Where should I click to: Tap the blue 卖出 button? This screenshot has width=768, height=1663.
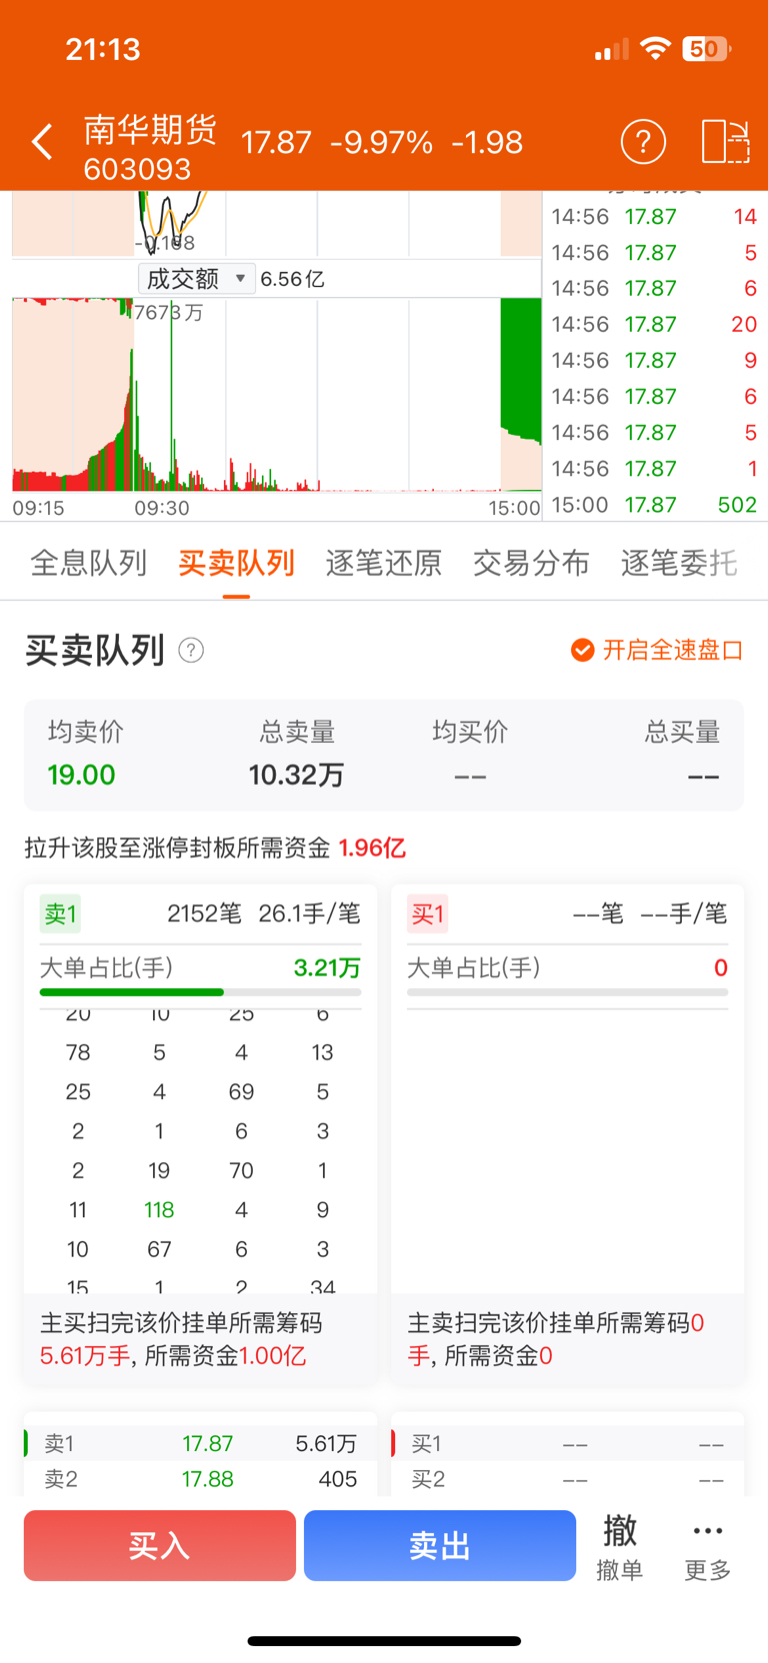[x=440, y=1546]
